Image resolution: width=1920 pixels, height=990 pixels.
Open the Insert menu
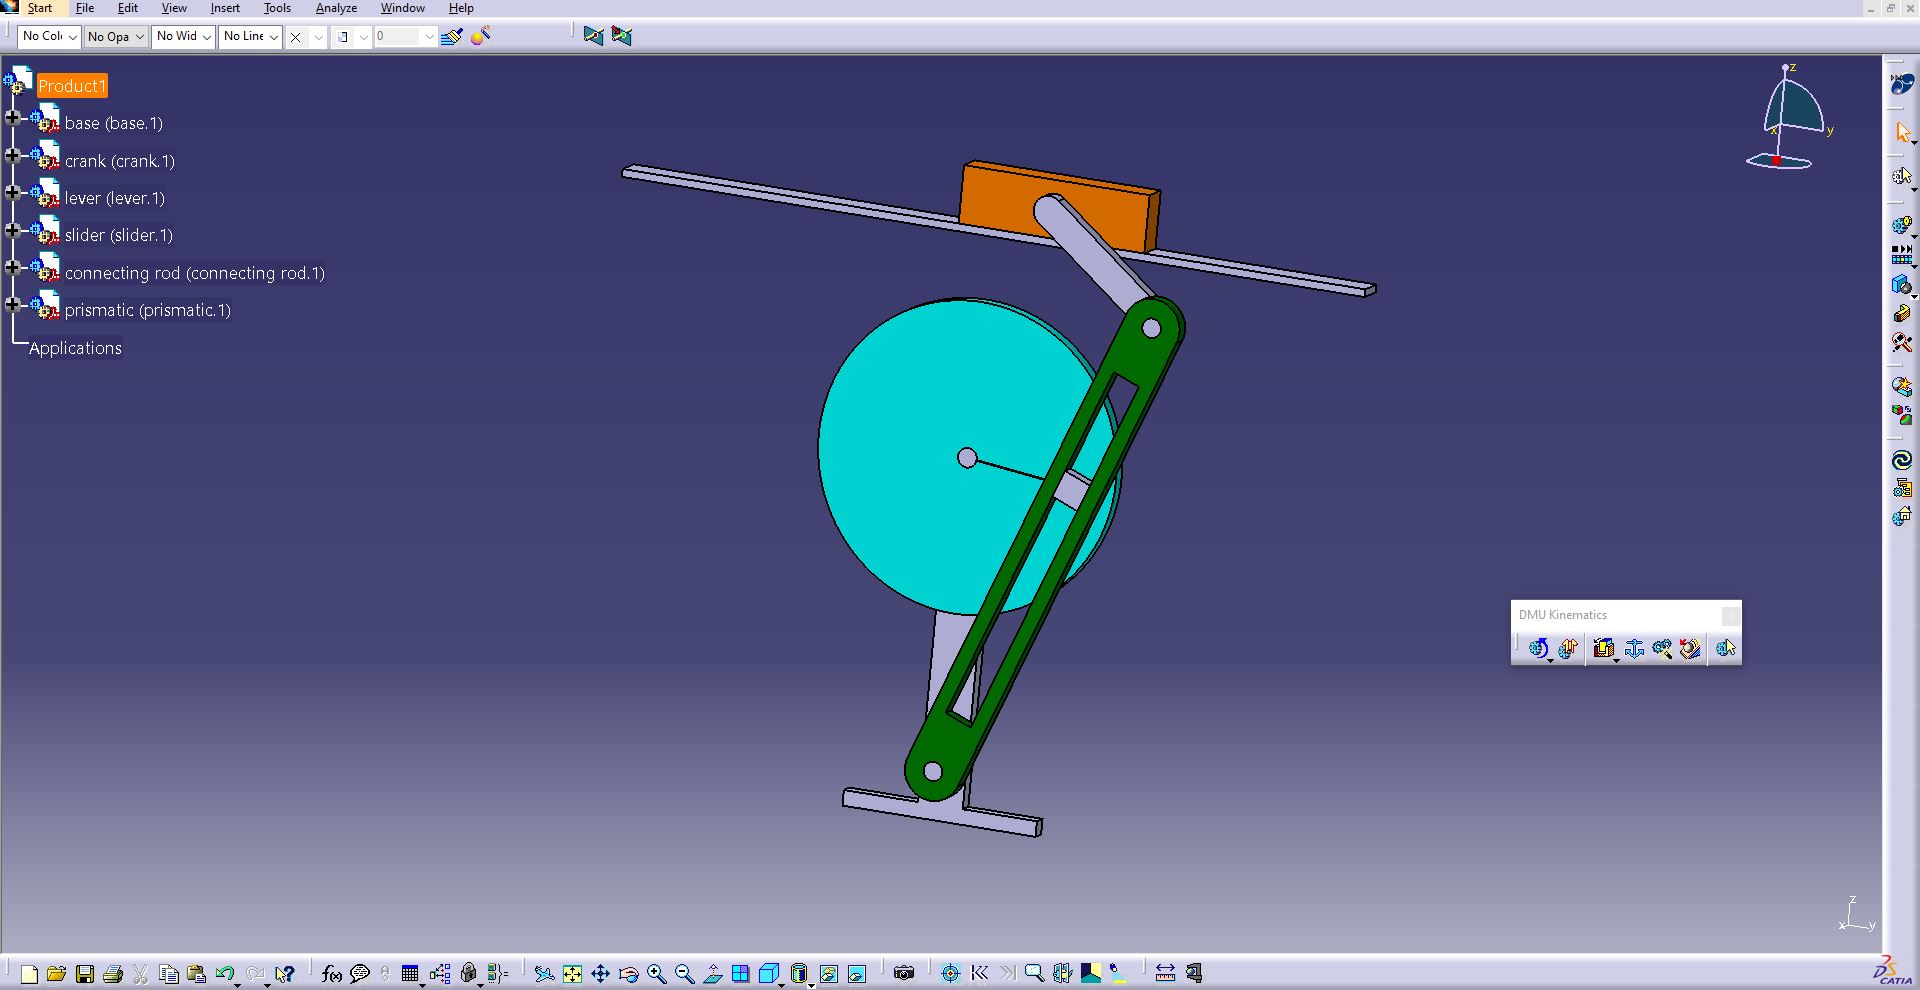tap(225, 8)
